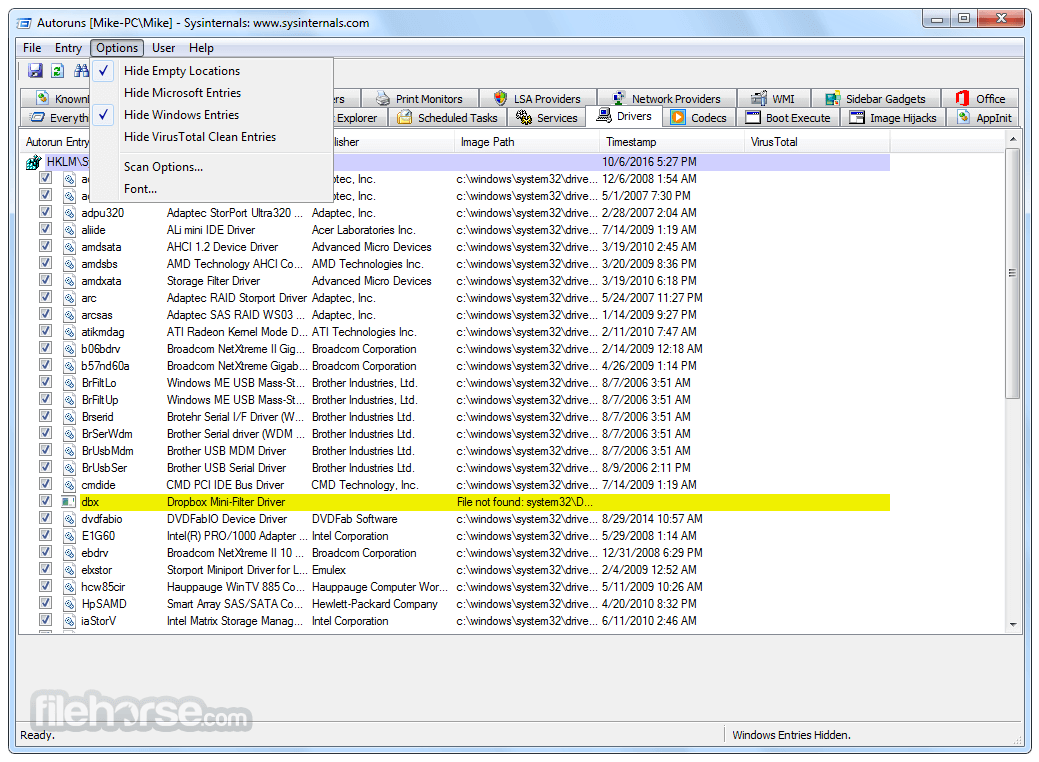Uncheck the aliide entry checkbox
The image size is (1039, 762).
(x=45, y=229)
